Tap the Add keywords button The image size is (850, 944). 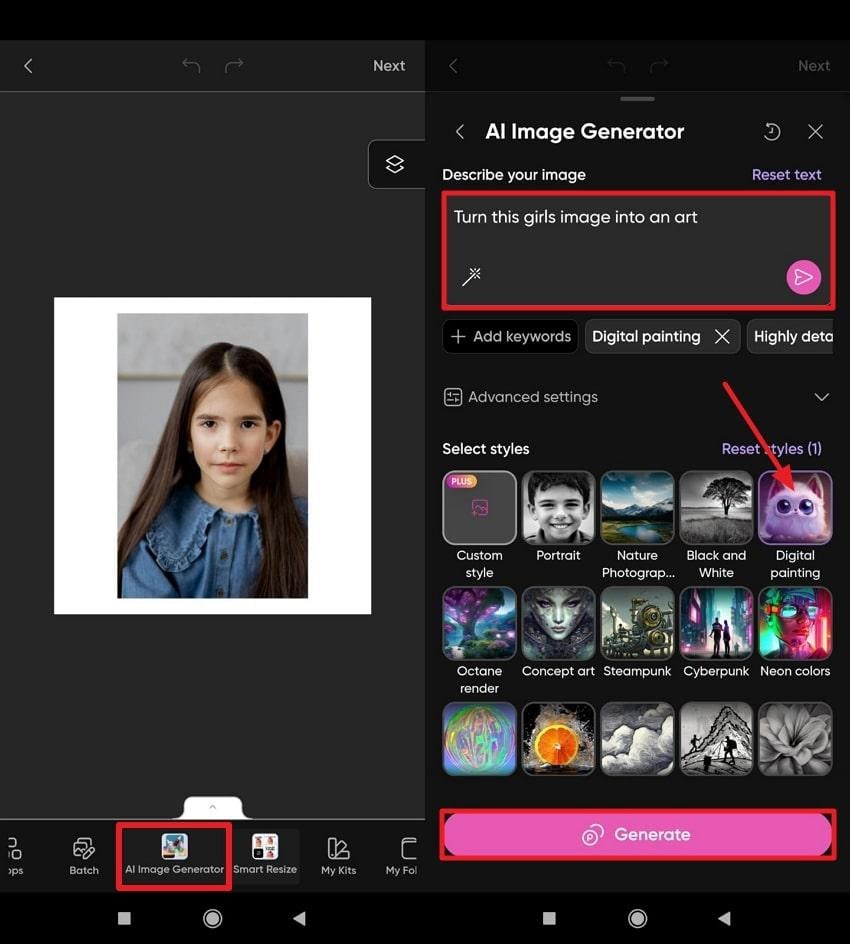[x=510, y=336]
